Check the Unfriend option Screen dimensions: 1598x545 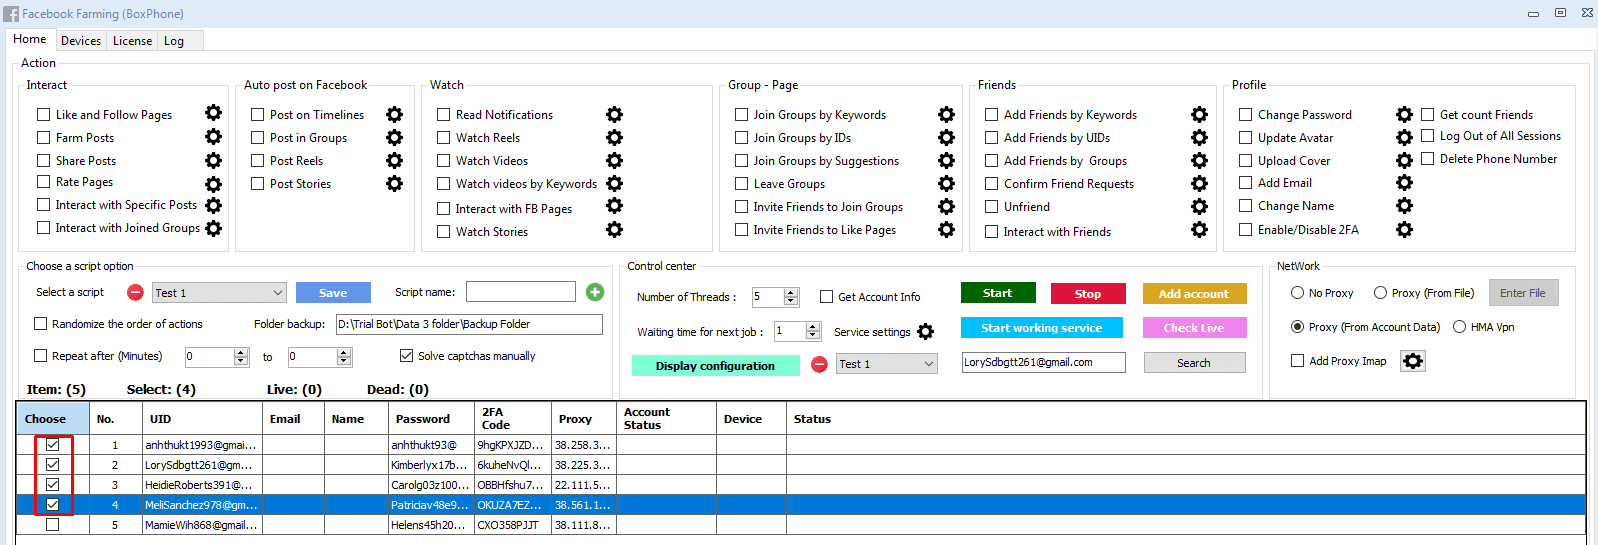(x=991, y=206)
